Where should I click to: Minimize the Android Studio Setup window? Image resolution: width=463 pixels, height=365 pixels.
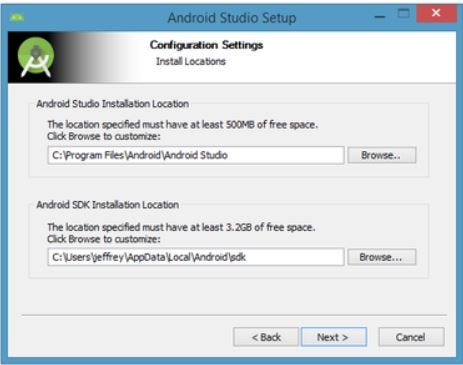point(380,16)
